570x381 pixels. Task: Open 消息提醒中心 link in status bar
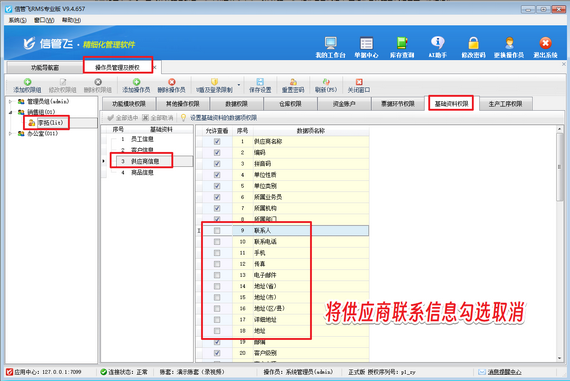click(504, 372)
